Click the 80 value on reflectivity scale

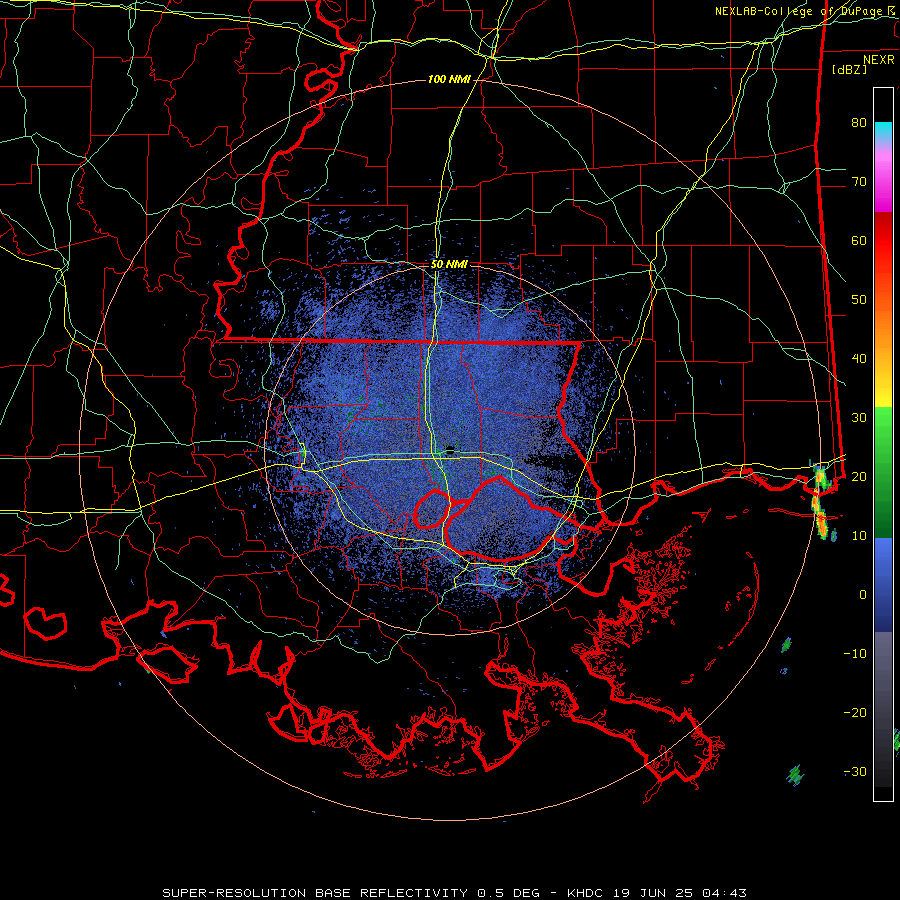coord(859,122)
